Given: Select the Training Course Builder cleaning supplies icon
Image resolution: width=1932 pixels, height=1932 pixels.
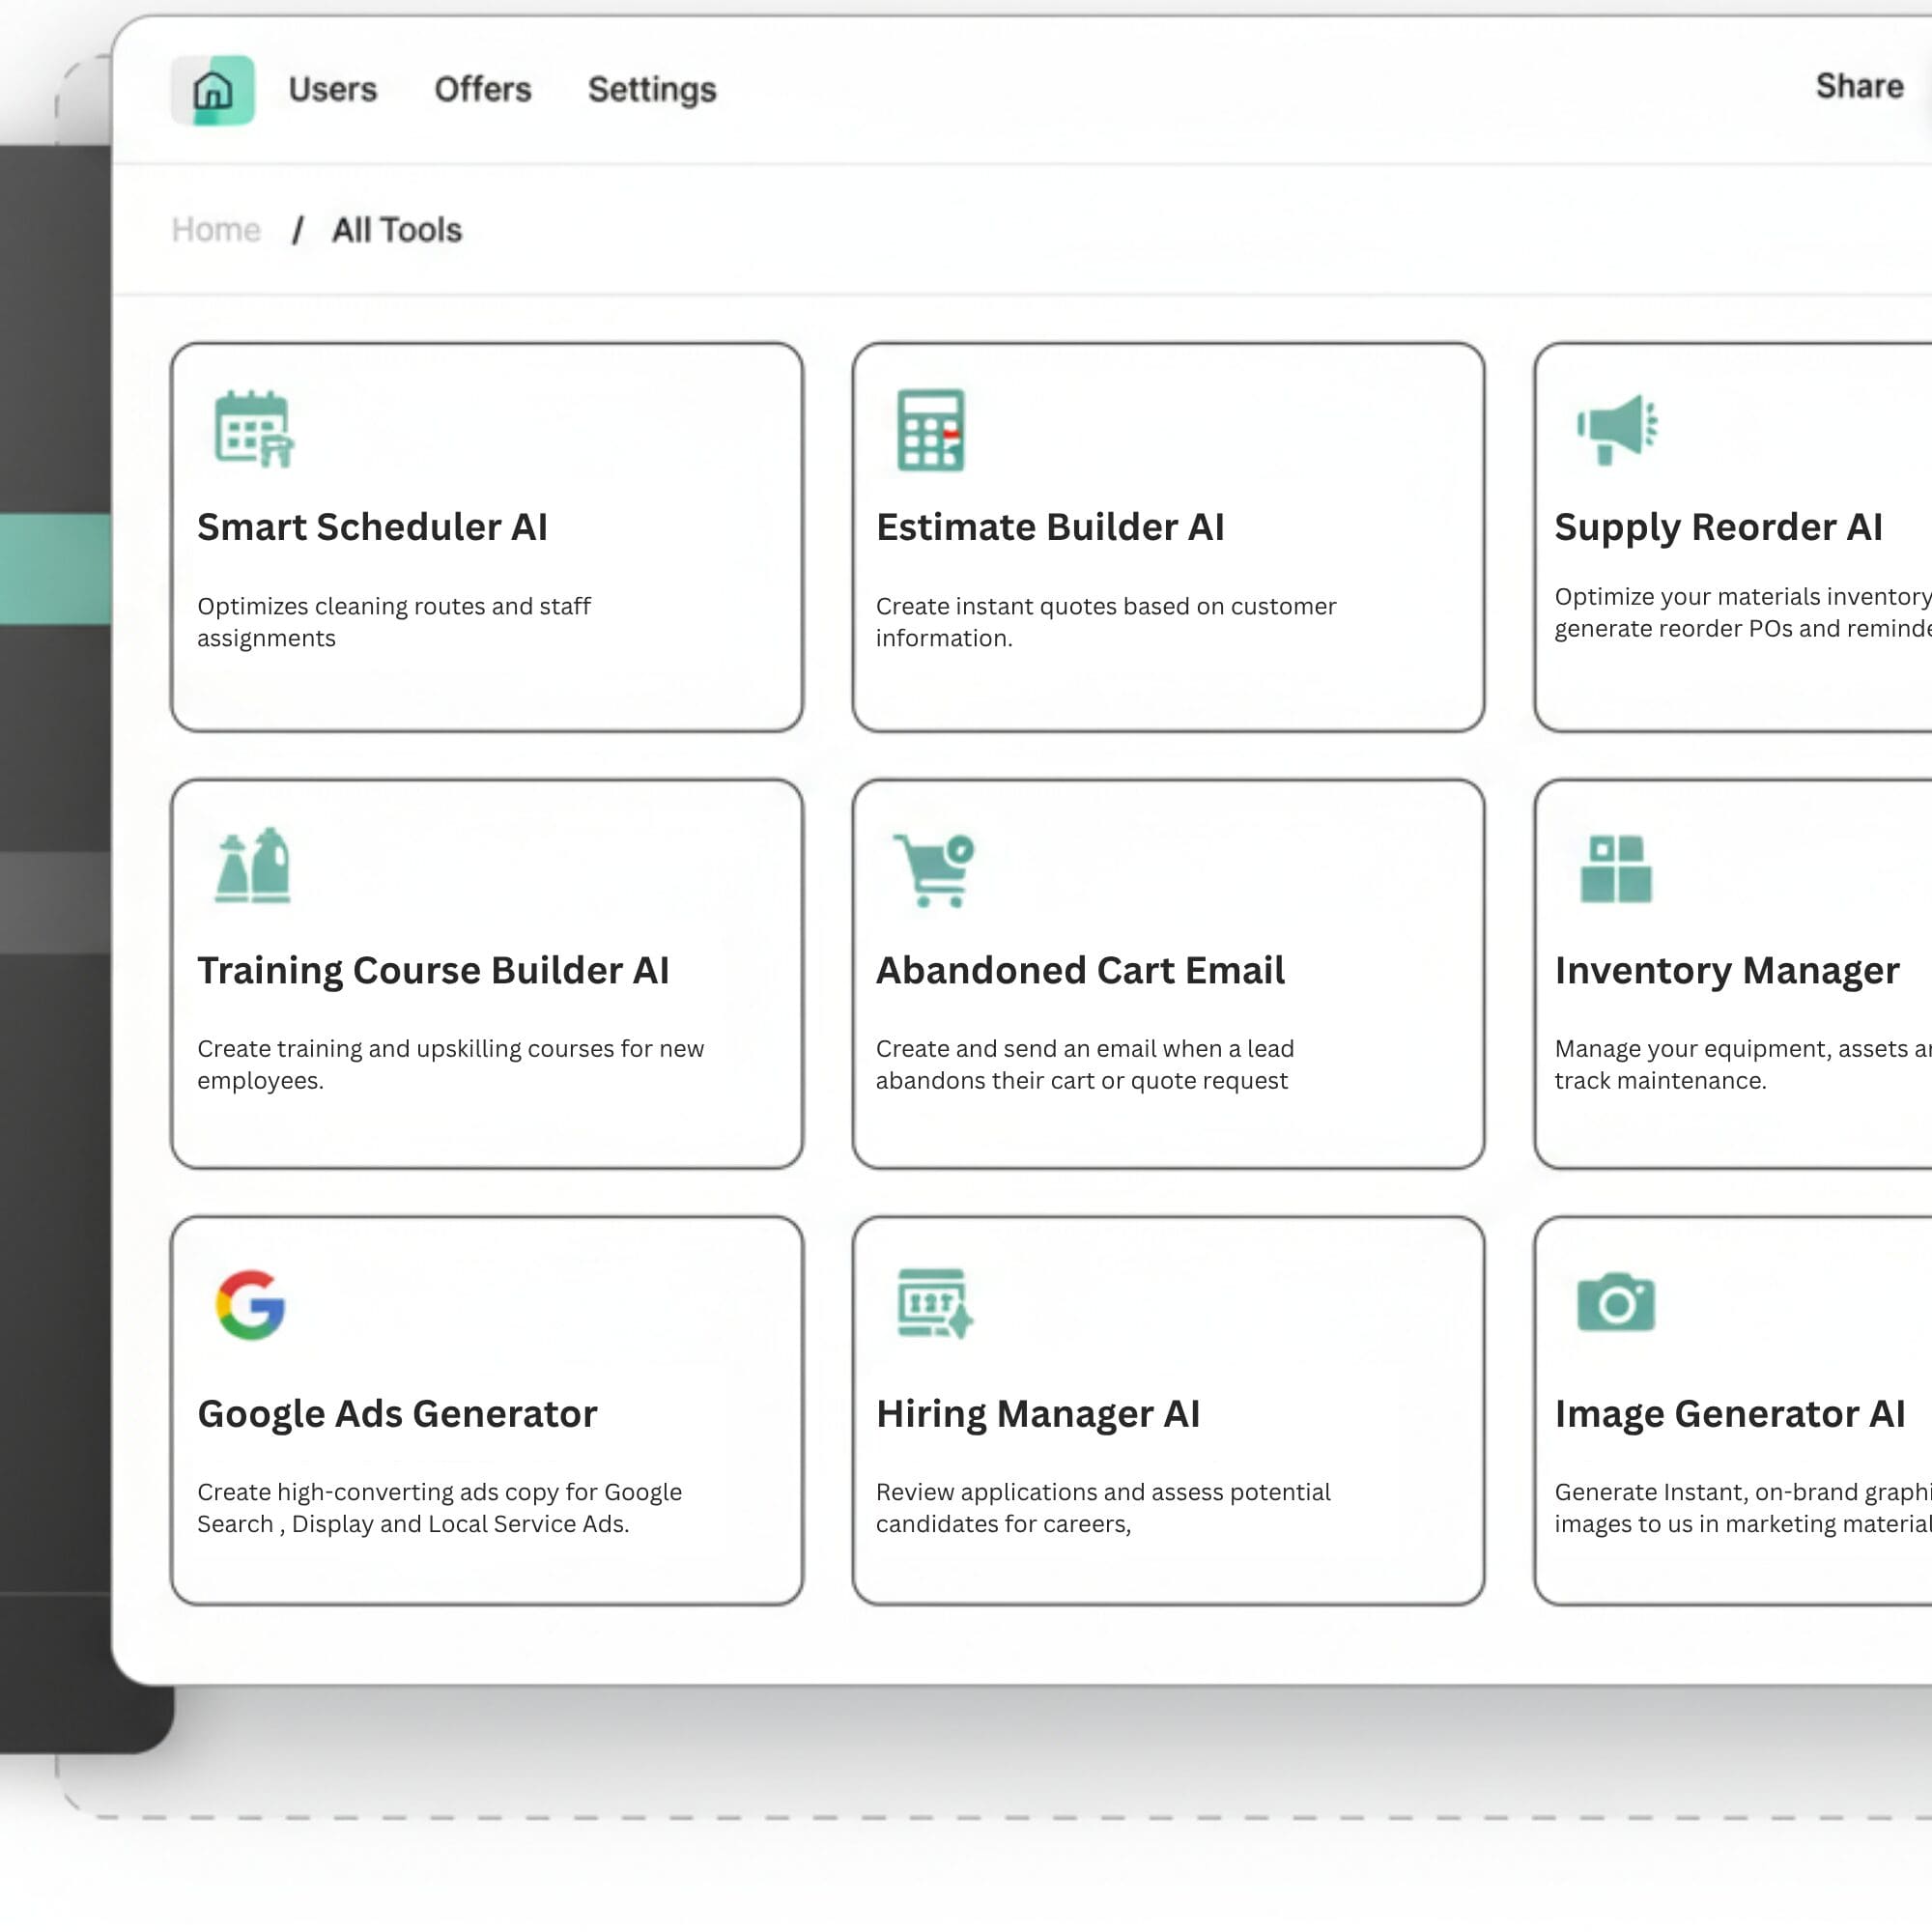Looking at the screenshot, I should coord(252,868).
